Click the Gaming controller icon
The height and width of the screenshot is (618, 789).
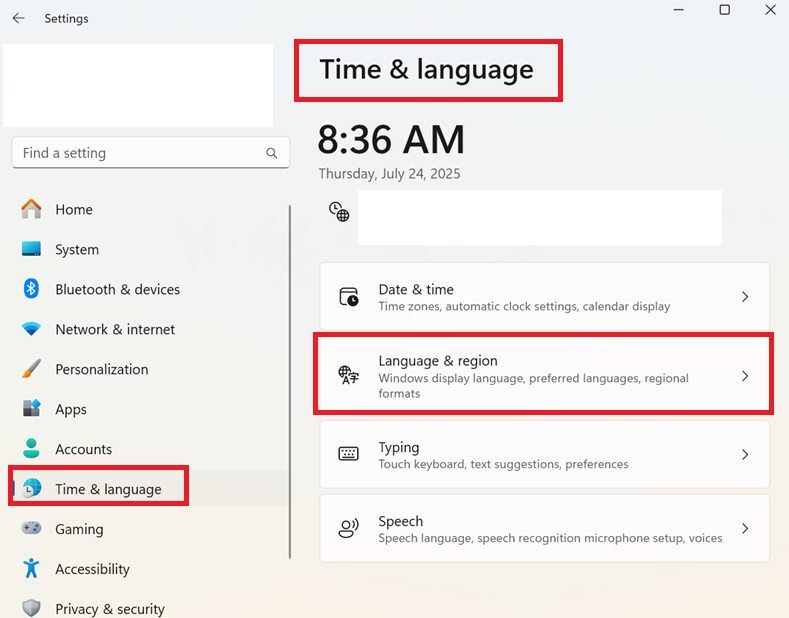(x=31, y=528)
